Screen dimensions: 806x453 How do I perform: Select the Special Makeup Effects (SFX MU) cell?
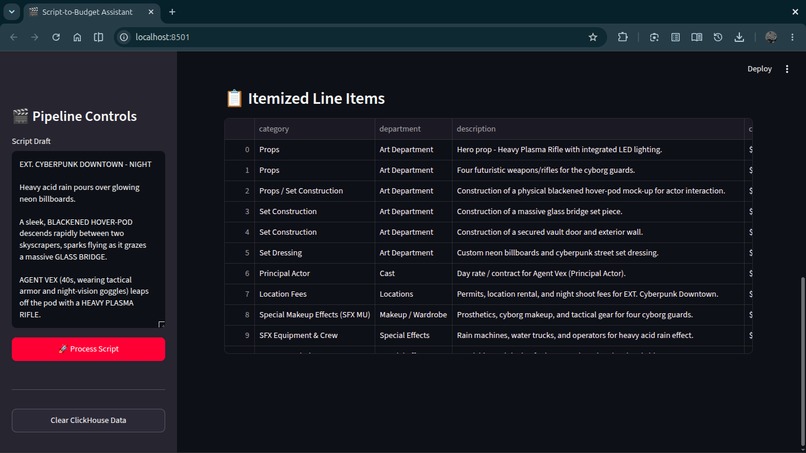(x=315, y=314)
